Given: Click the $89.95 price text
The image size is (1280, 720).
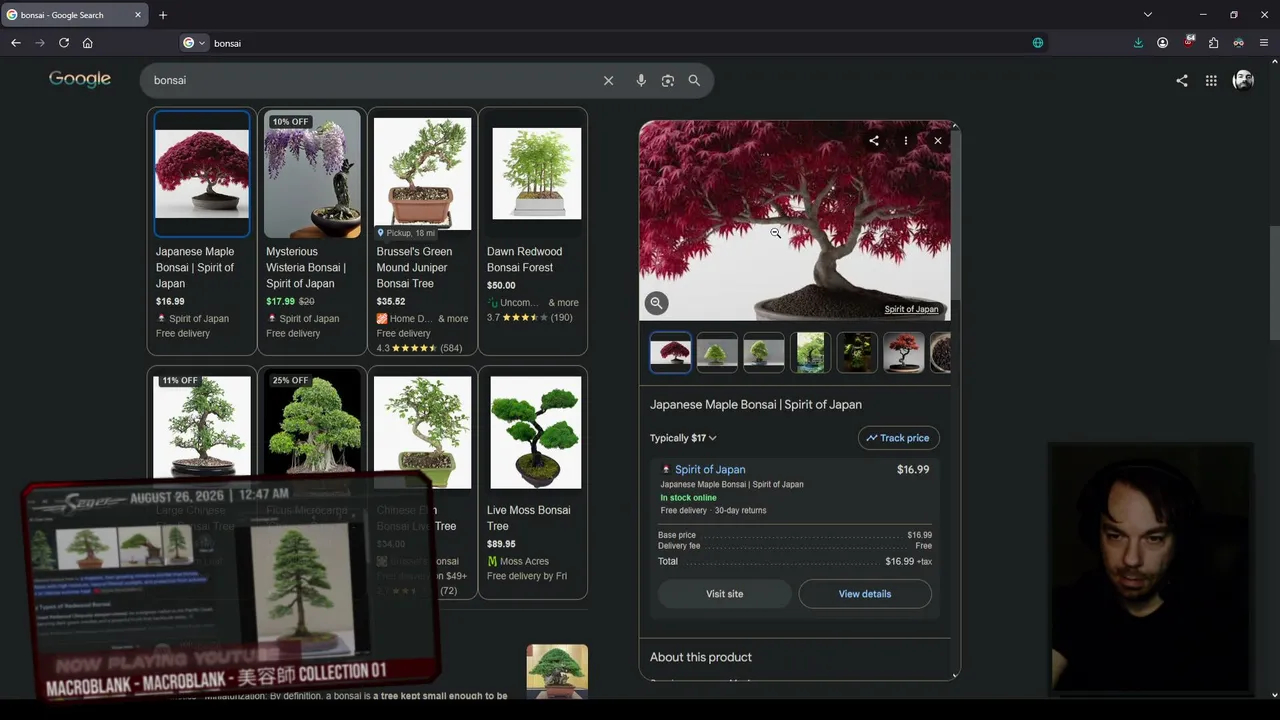Looking at the screenshot, I should 501,544.
